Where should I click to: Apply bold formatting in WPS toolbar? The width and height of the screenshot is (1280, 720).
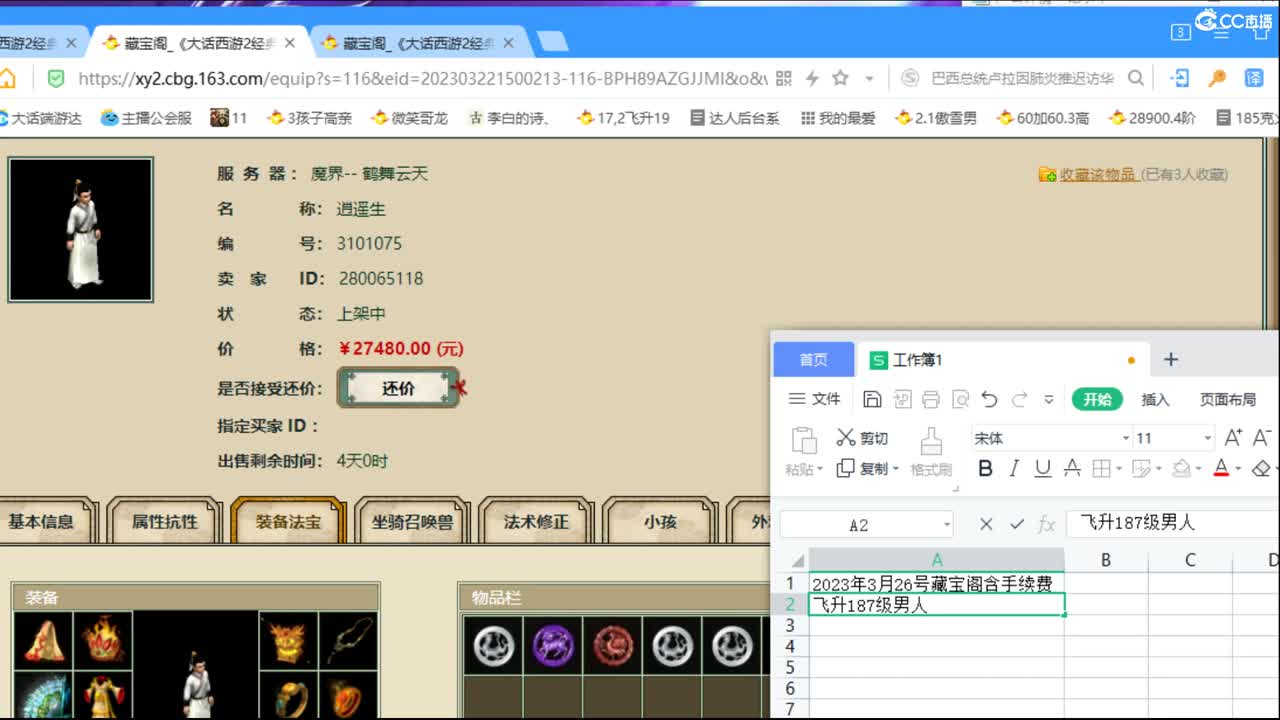985,469
